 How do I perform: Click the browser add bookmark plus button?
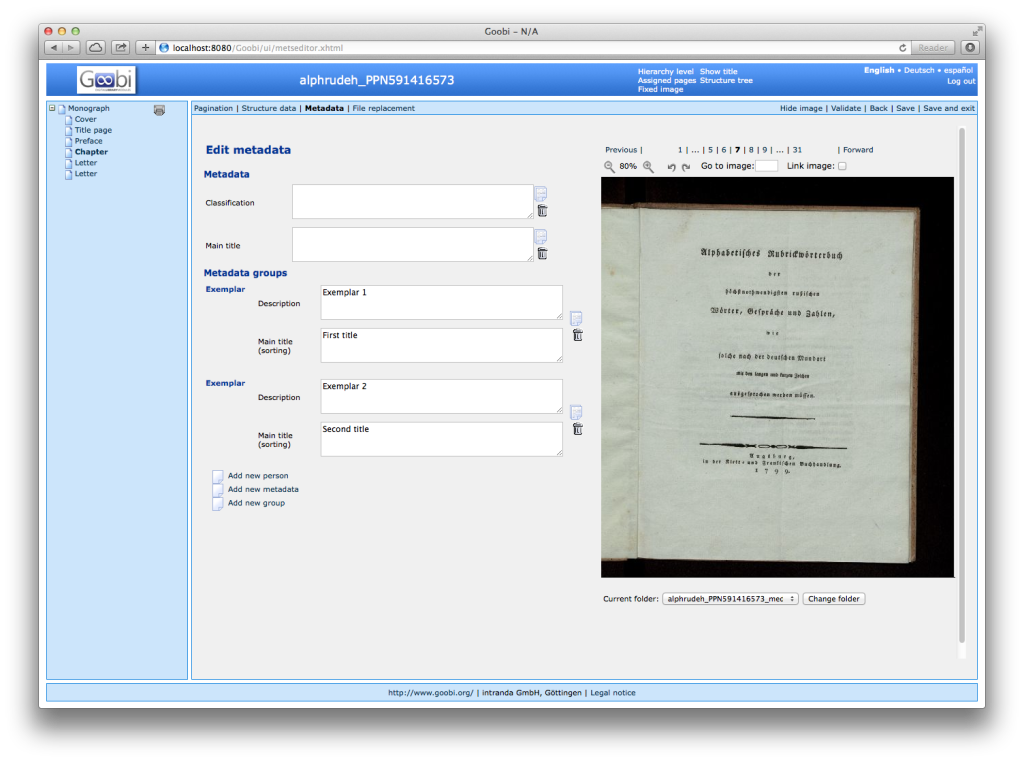[145, 48]
